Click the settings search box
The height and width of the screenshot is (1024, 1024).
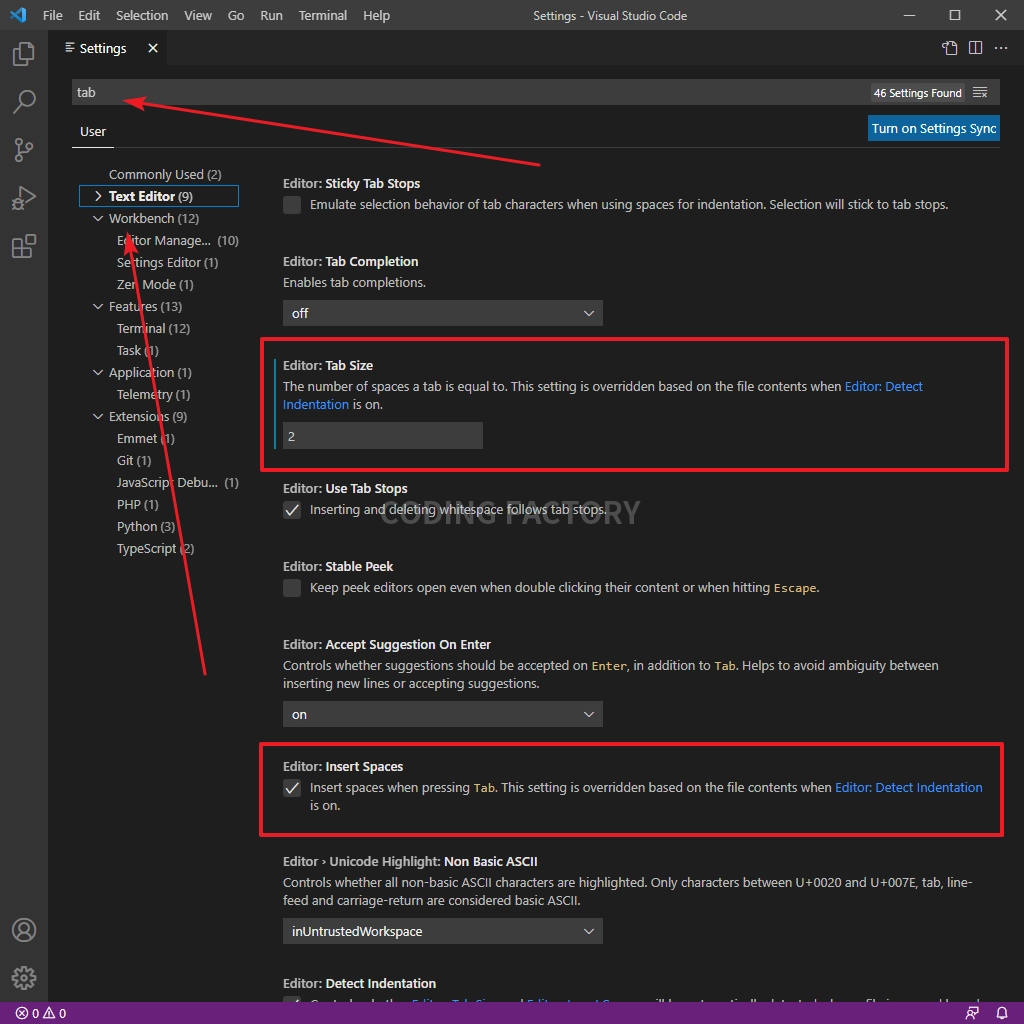[x=470, y=93]
